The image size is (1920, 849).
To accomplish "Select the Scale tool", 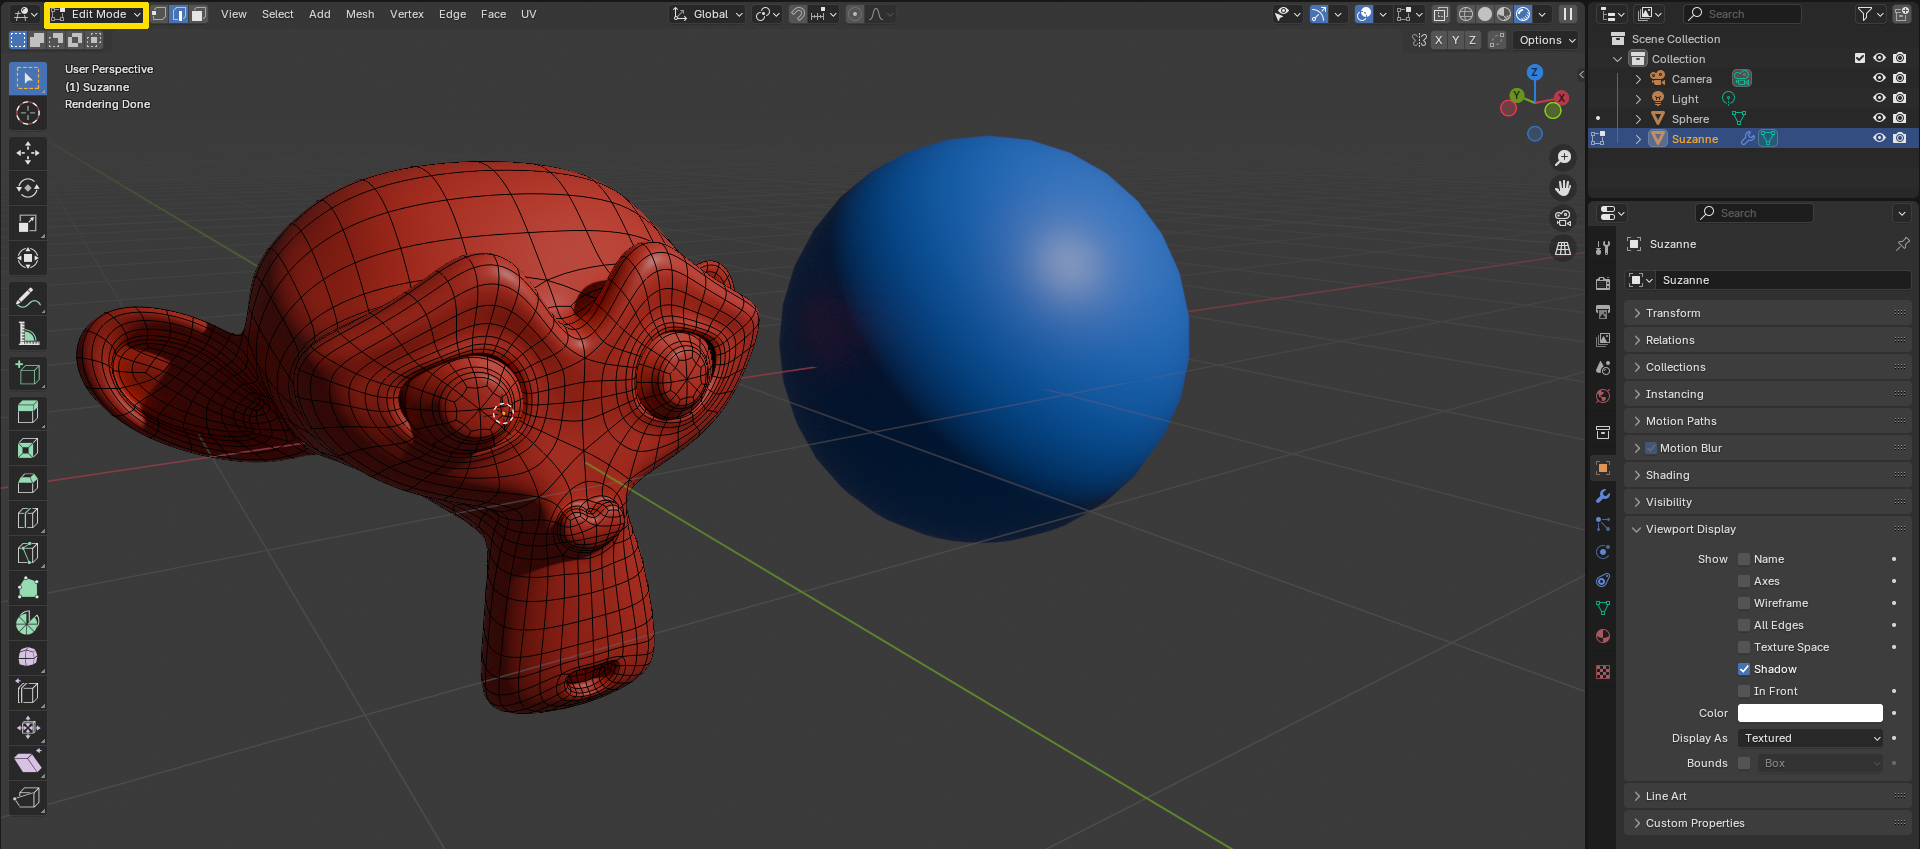I will 28,223.
